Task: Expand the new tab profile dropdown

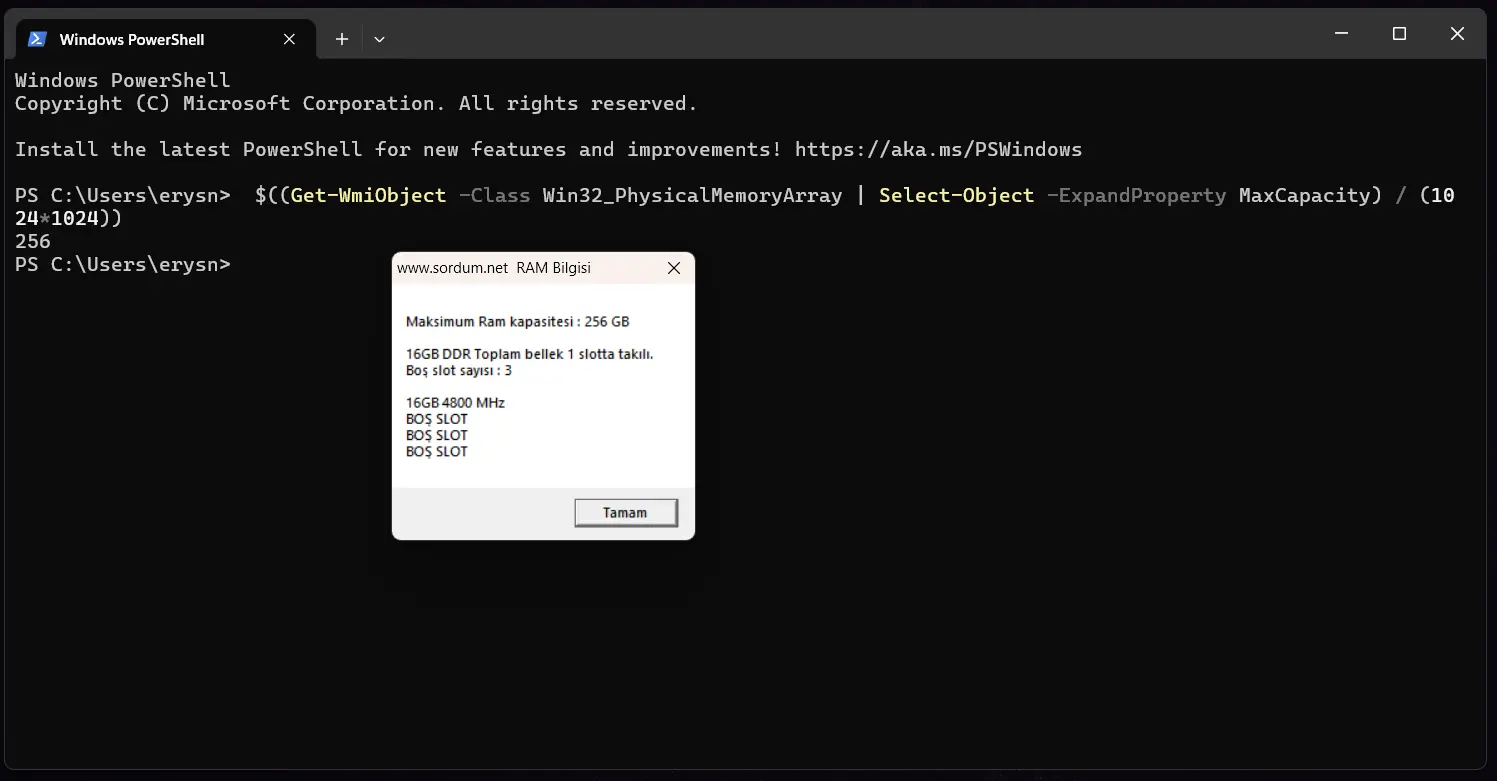Action: (379, 39)
